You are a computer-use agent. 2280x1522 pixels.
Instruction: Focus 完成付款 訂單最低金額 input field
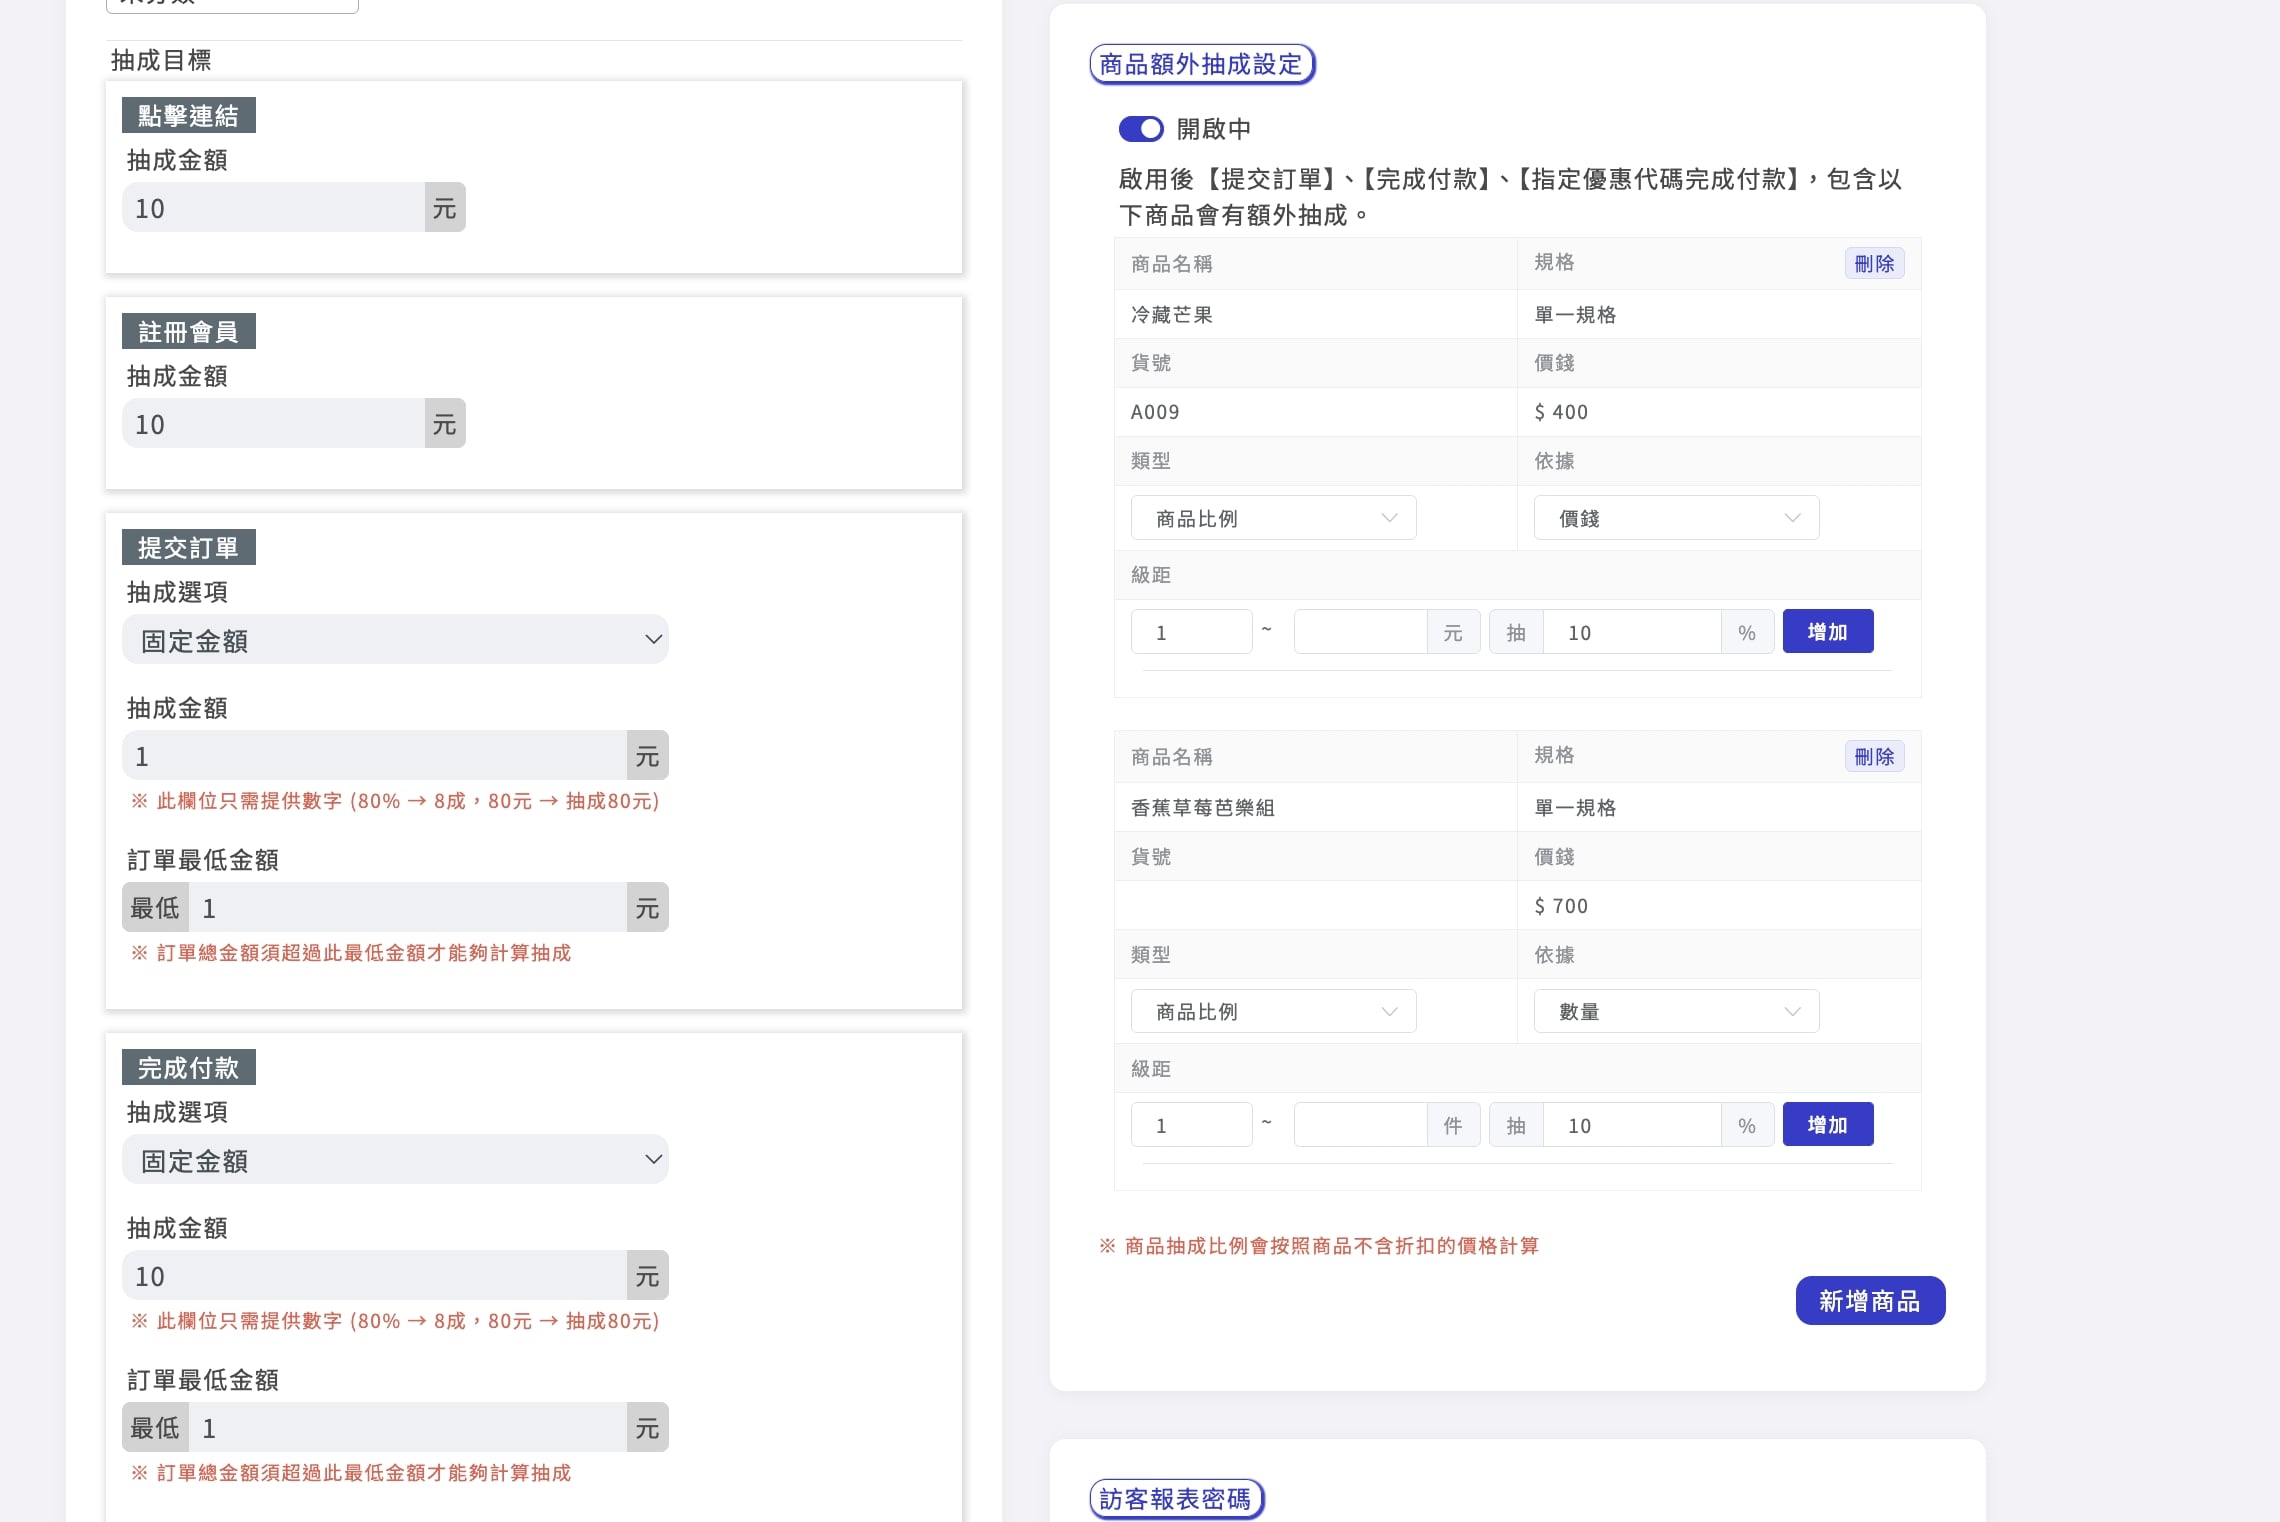pos(408,1428)
